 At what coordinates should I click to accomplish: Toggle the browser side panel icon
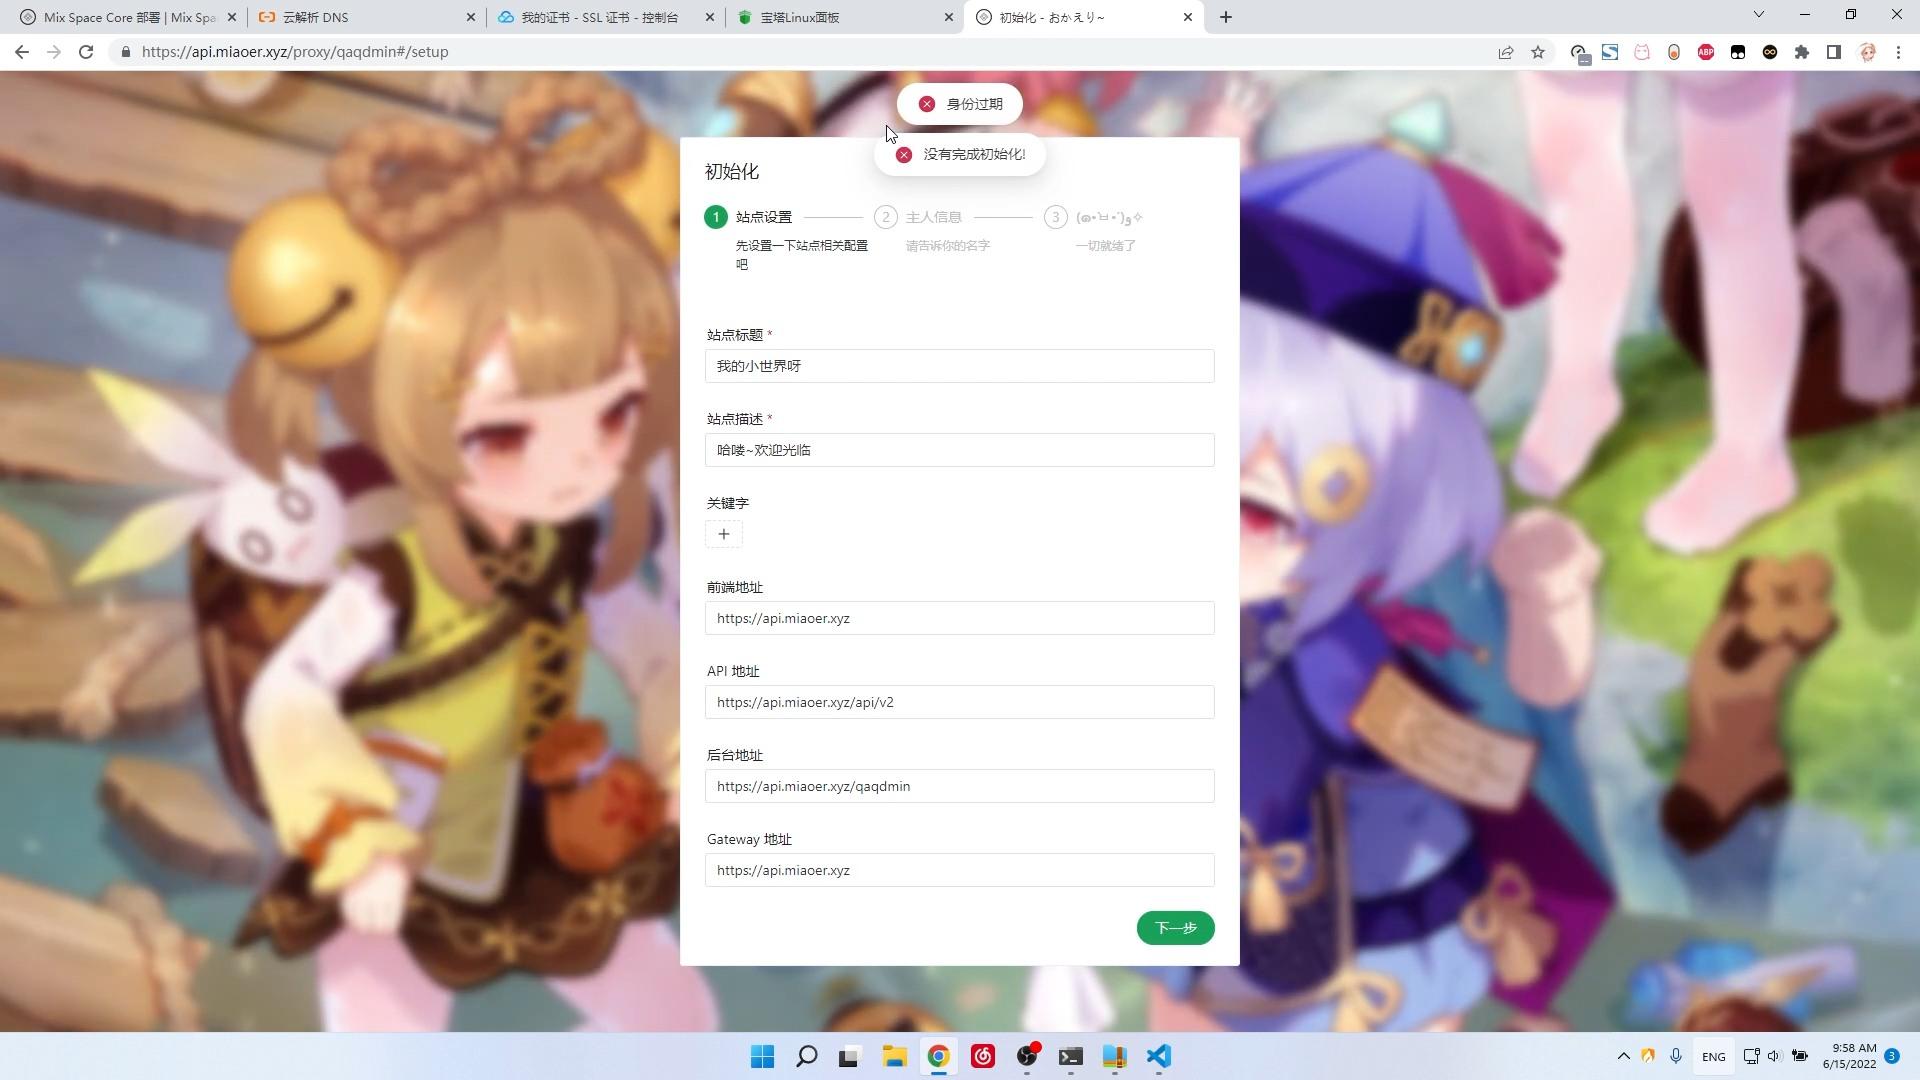[x=1834, y=52]
